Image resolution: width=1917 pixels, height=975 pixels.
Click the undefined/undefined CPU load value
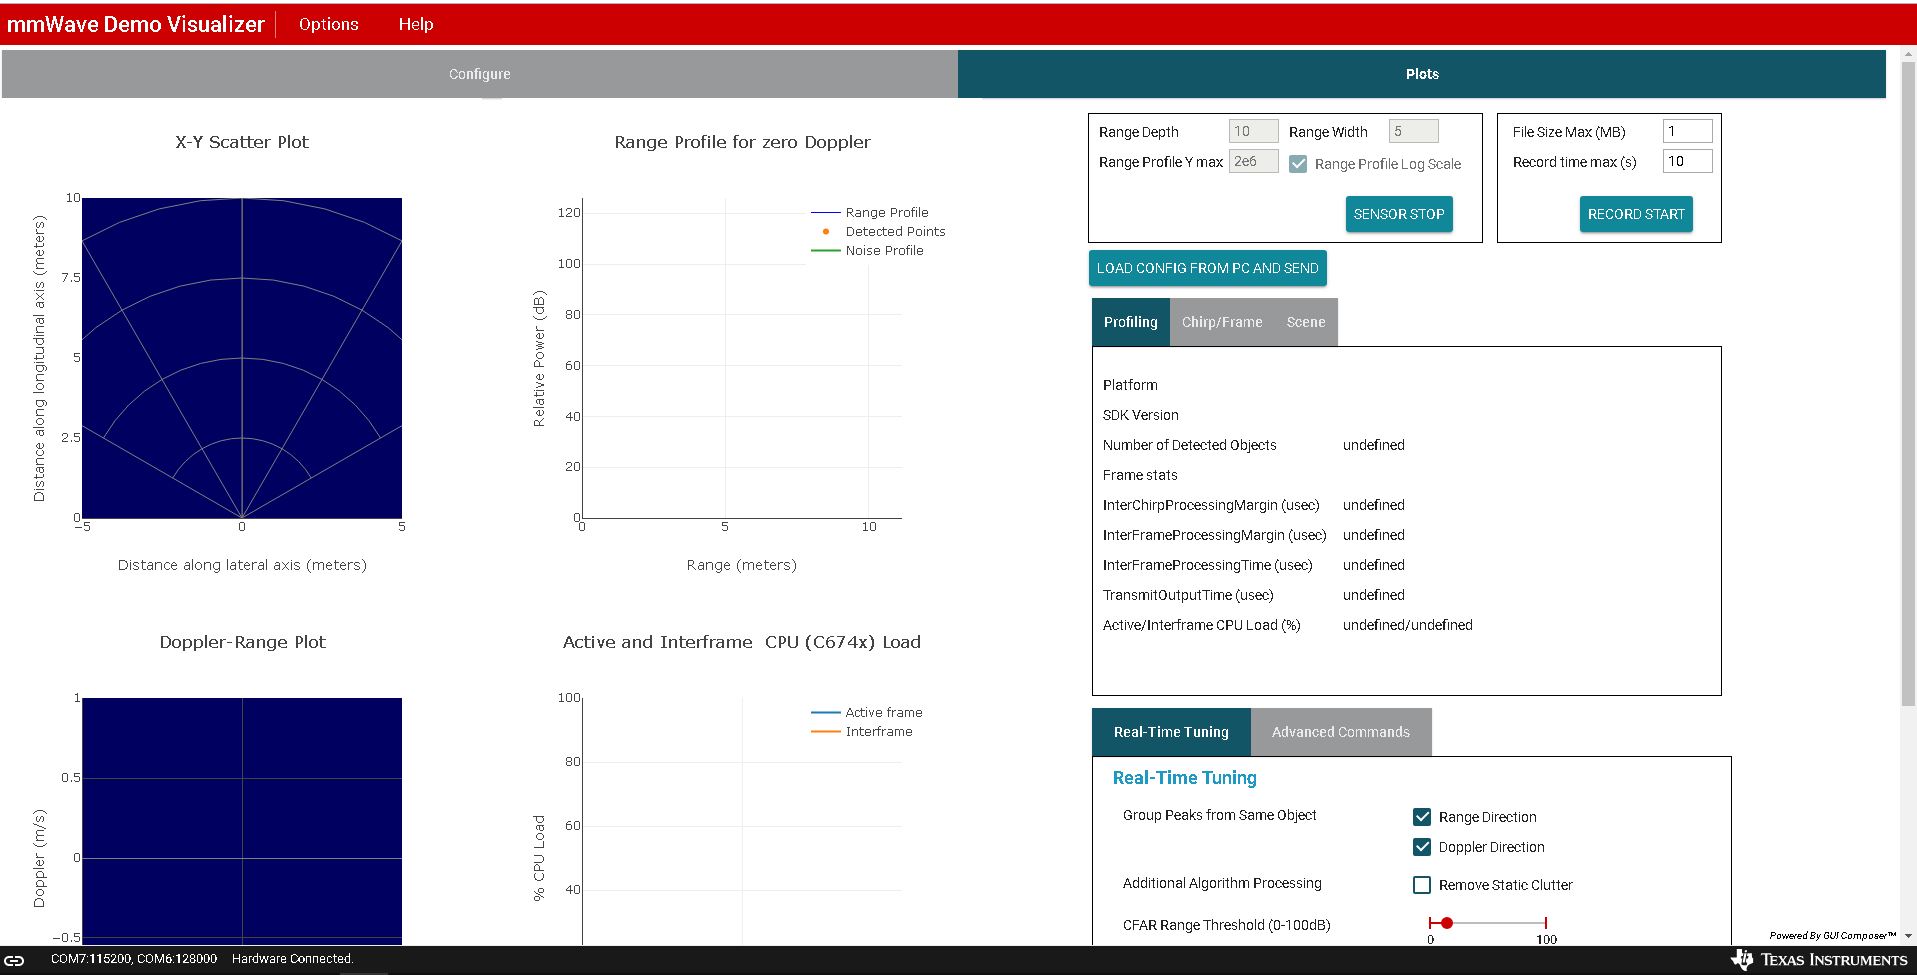pos(1408,625)
